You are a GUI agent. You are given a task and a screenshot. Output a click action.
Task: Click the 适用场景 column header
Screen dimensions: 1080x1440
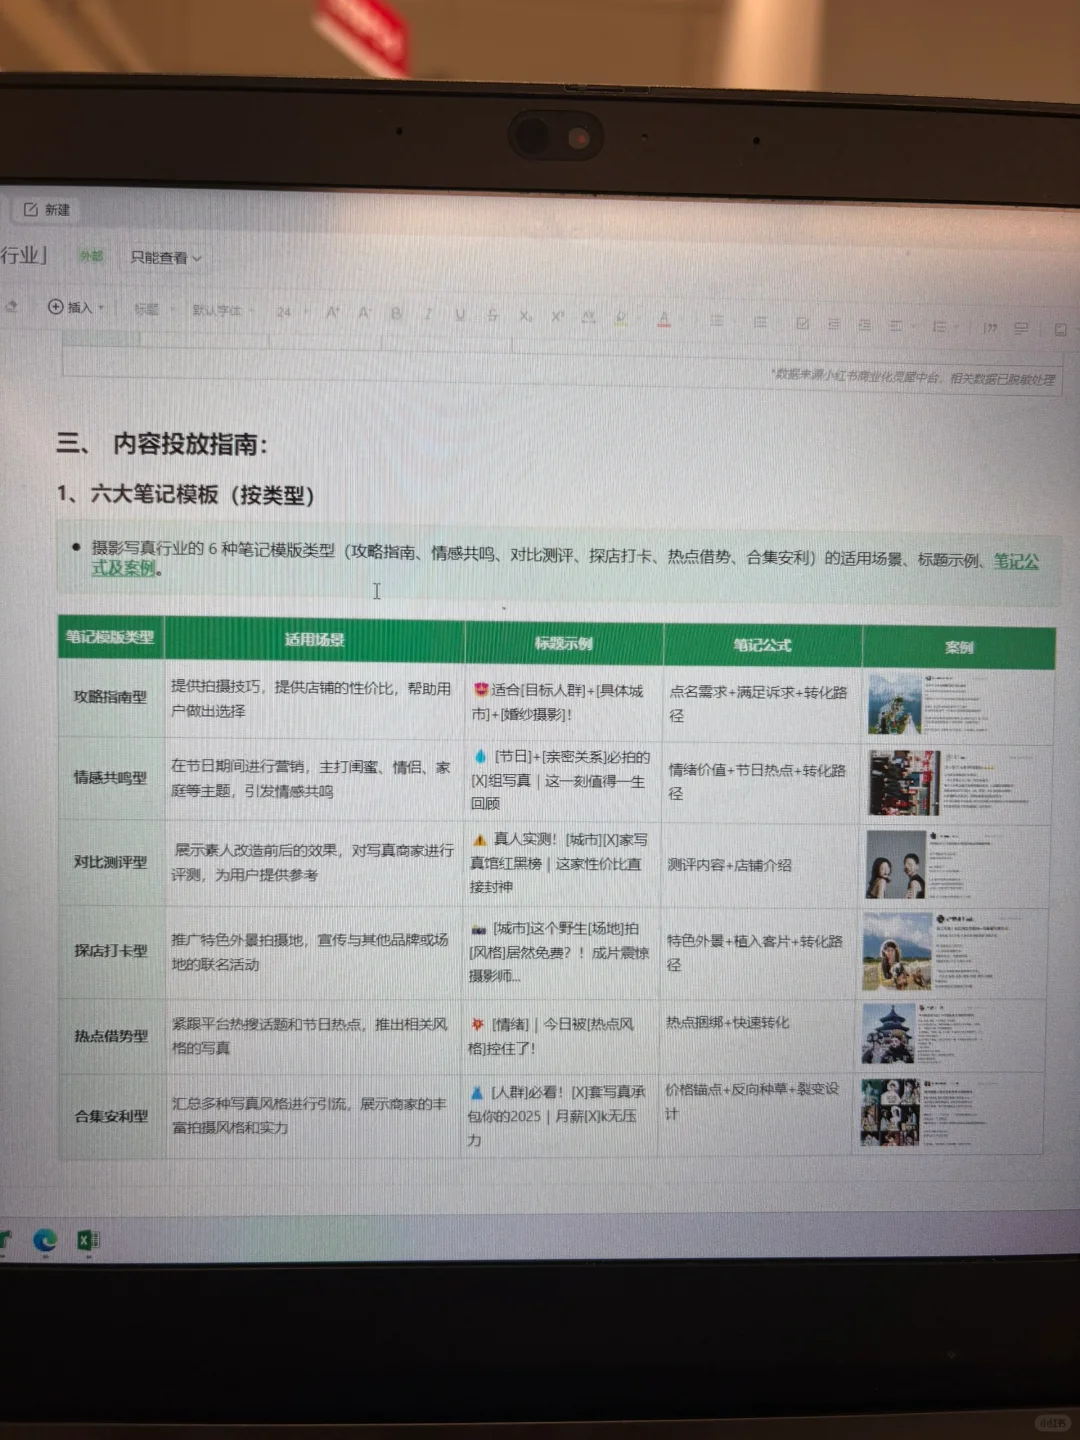(x=314, y=639)
